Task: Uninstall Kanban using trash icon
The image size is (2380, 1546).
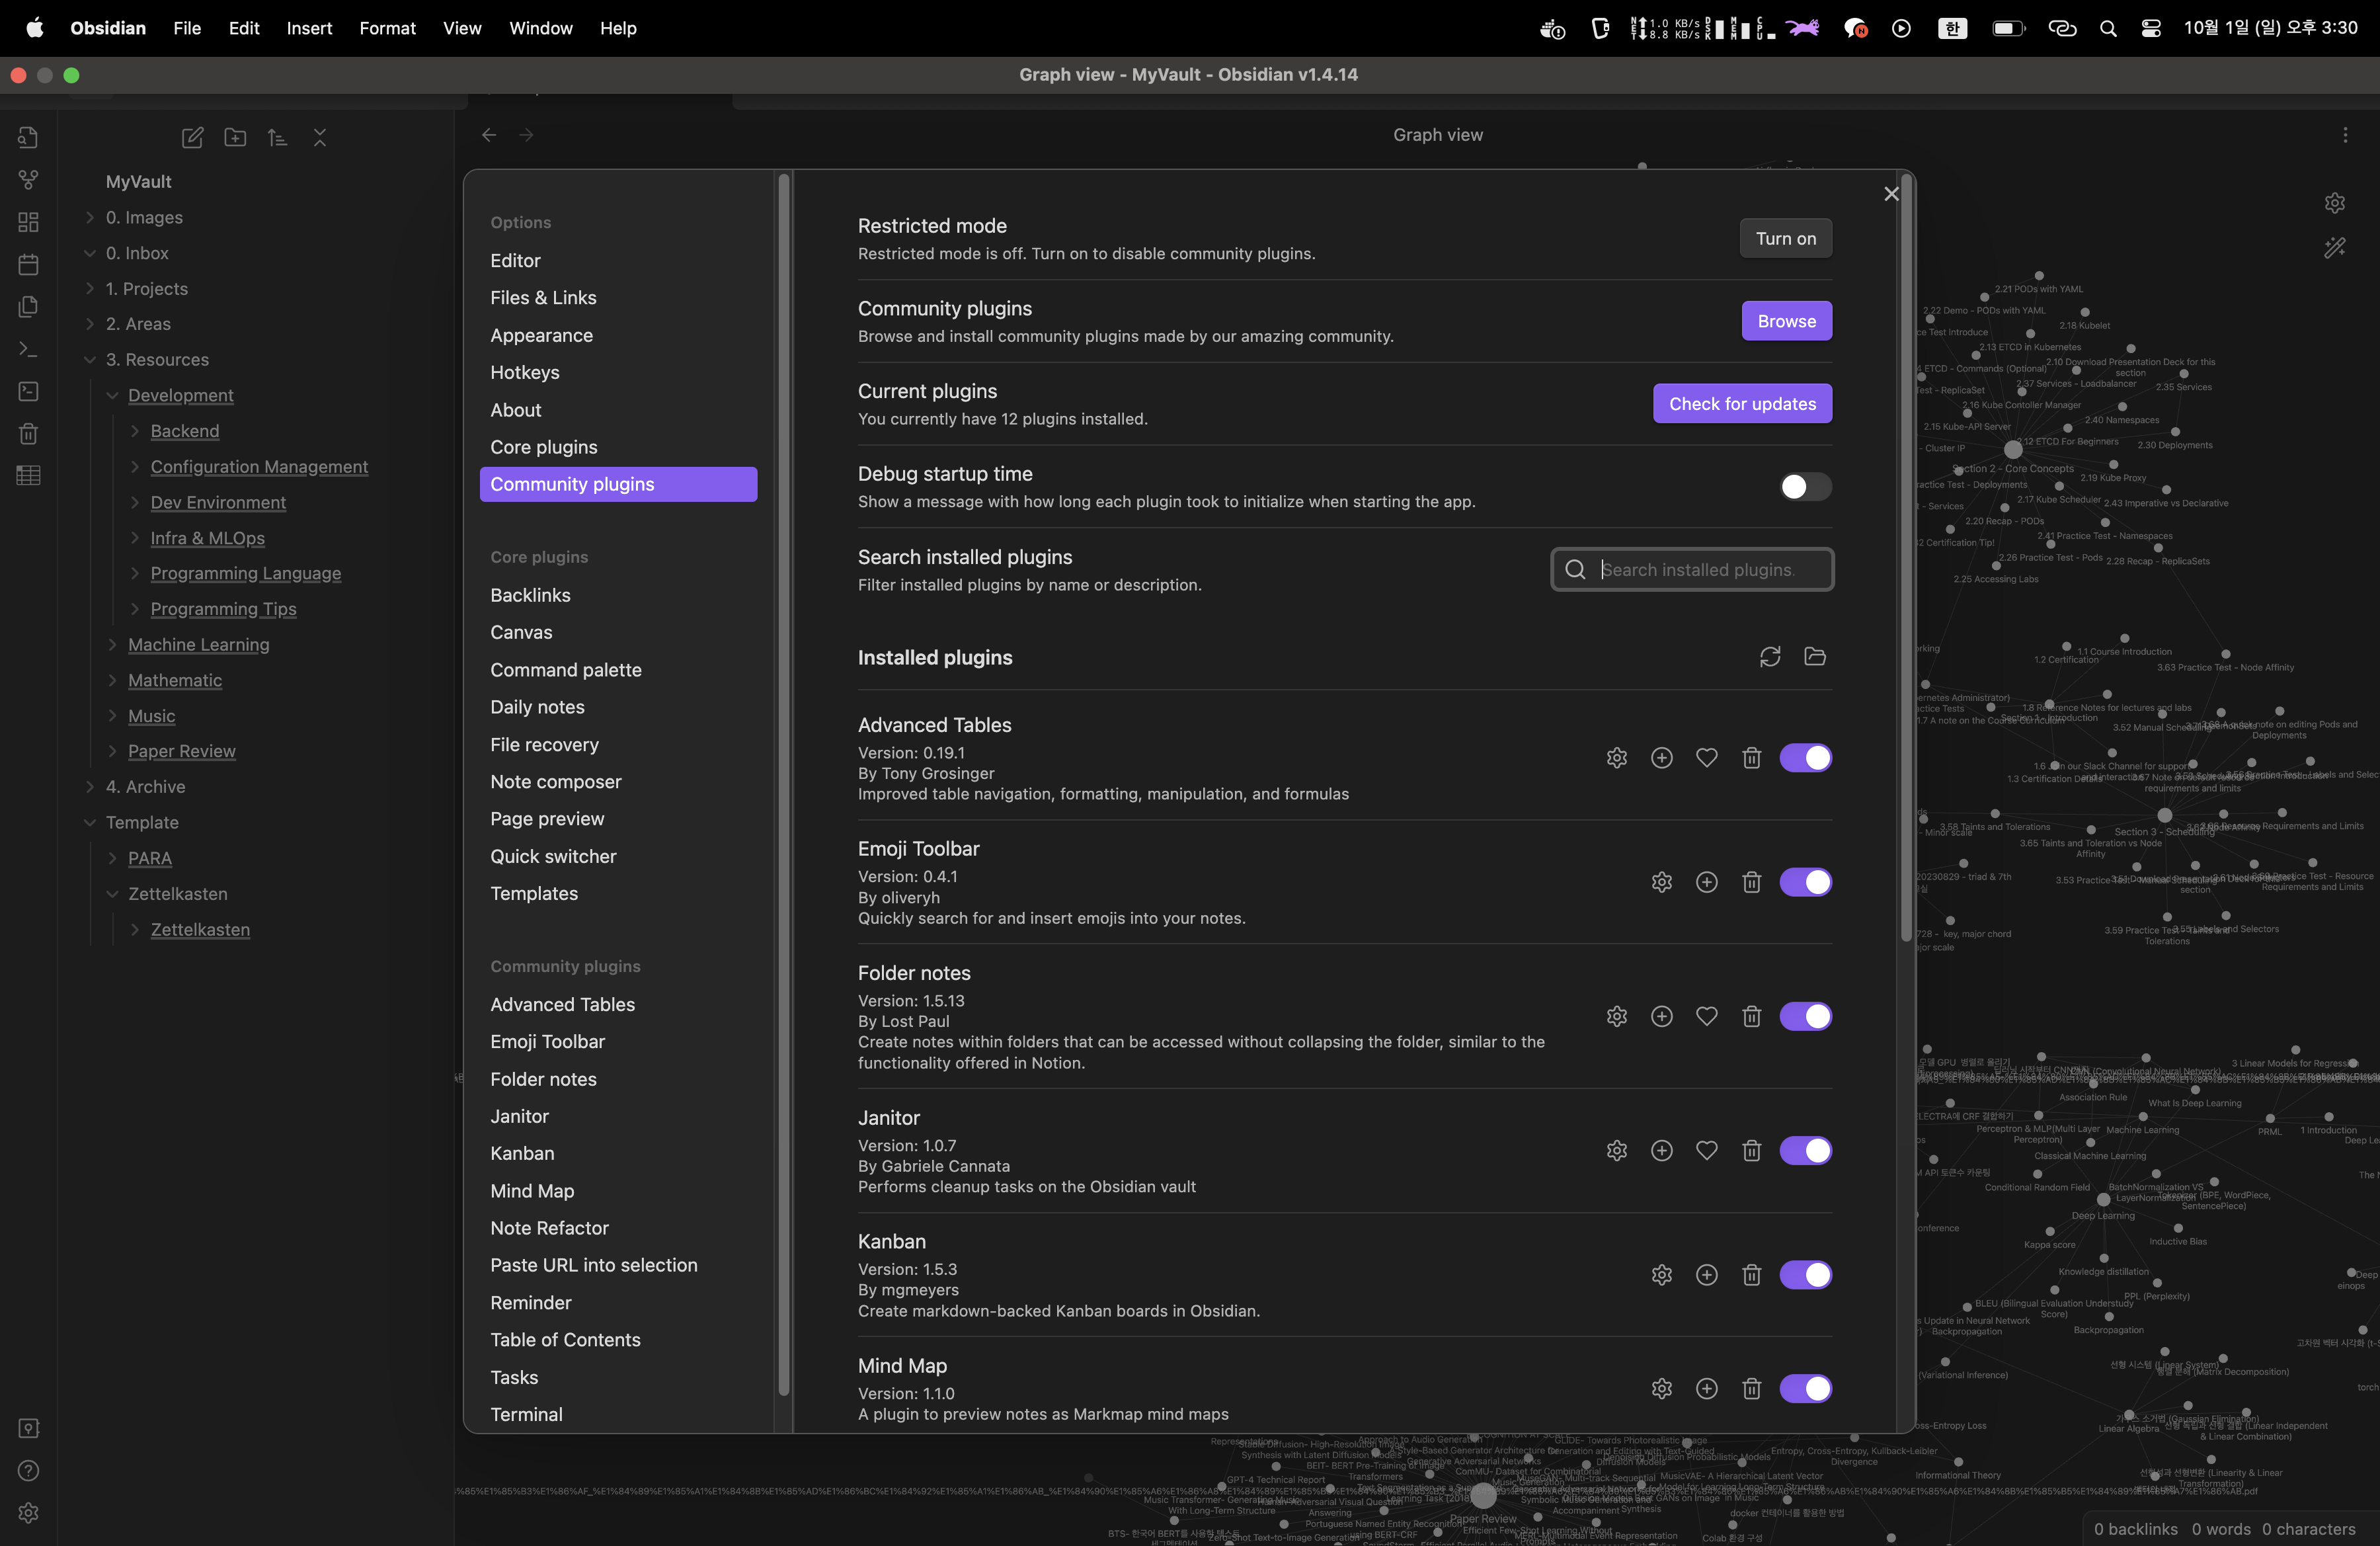Action: click(1751, 1275)
